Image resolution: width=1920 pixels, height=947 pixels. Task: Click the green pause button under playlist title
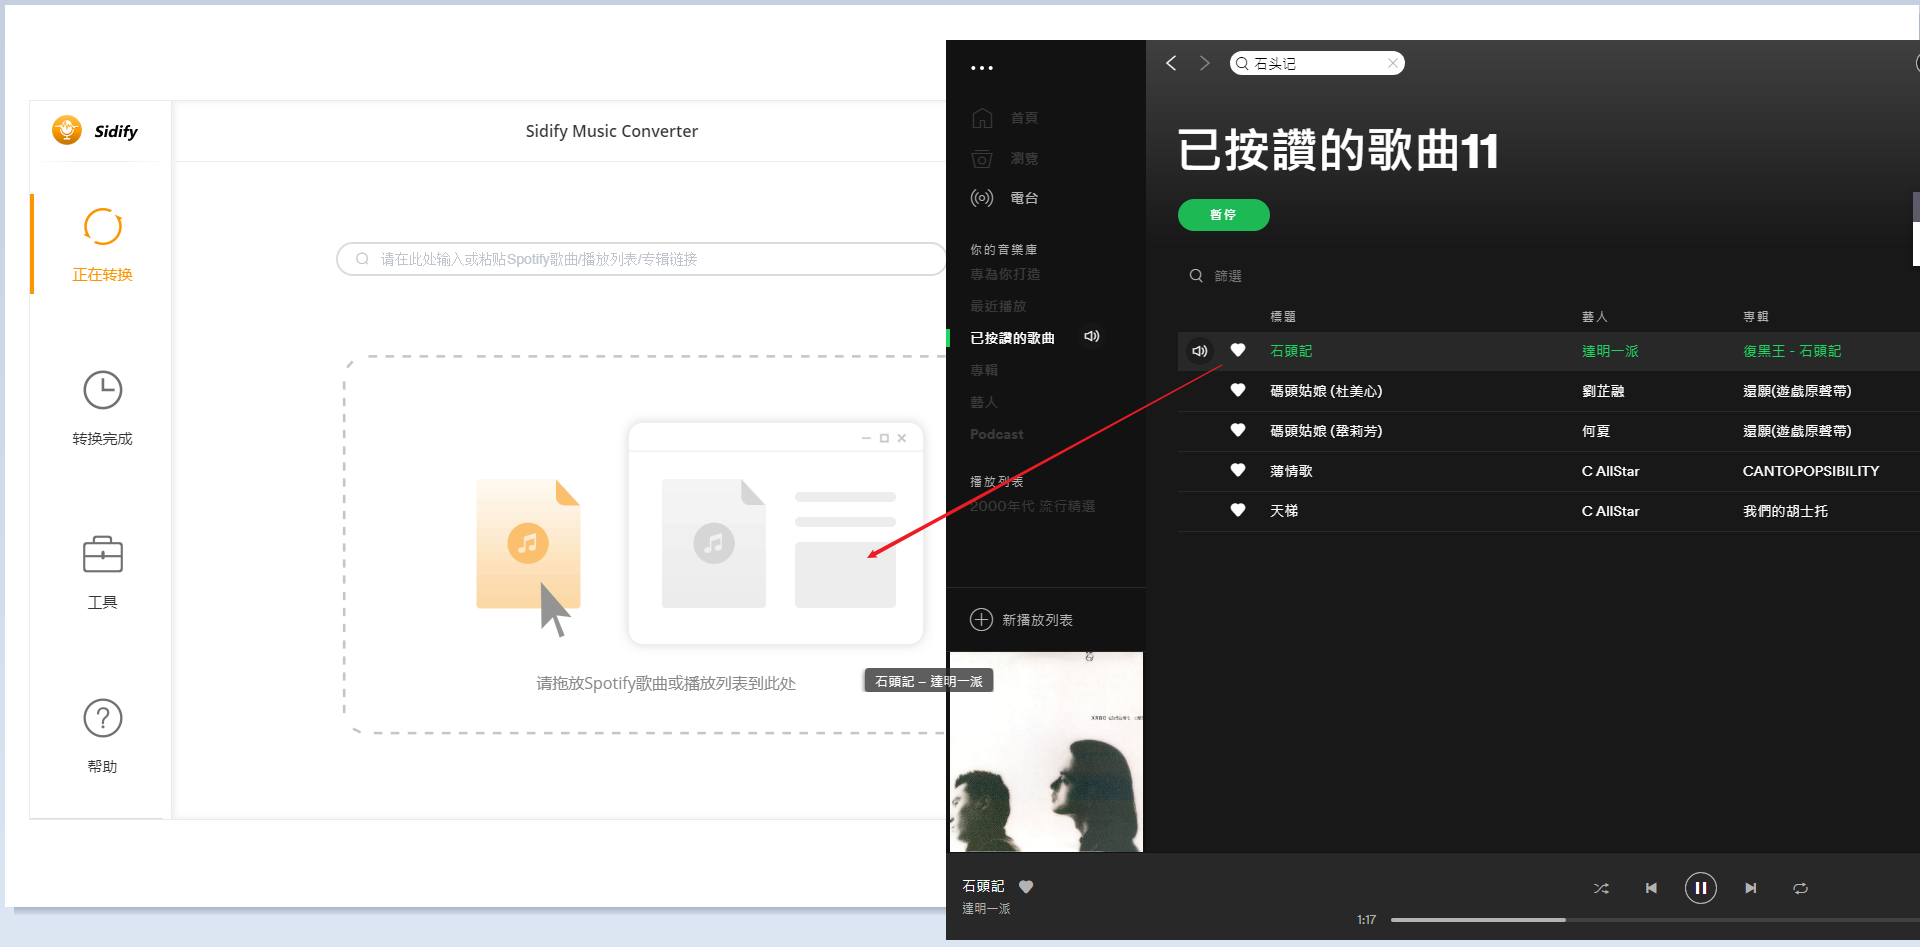(x=1223, y=215)
